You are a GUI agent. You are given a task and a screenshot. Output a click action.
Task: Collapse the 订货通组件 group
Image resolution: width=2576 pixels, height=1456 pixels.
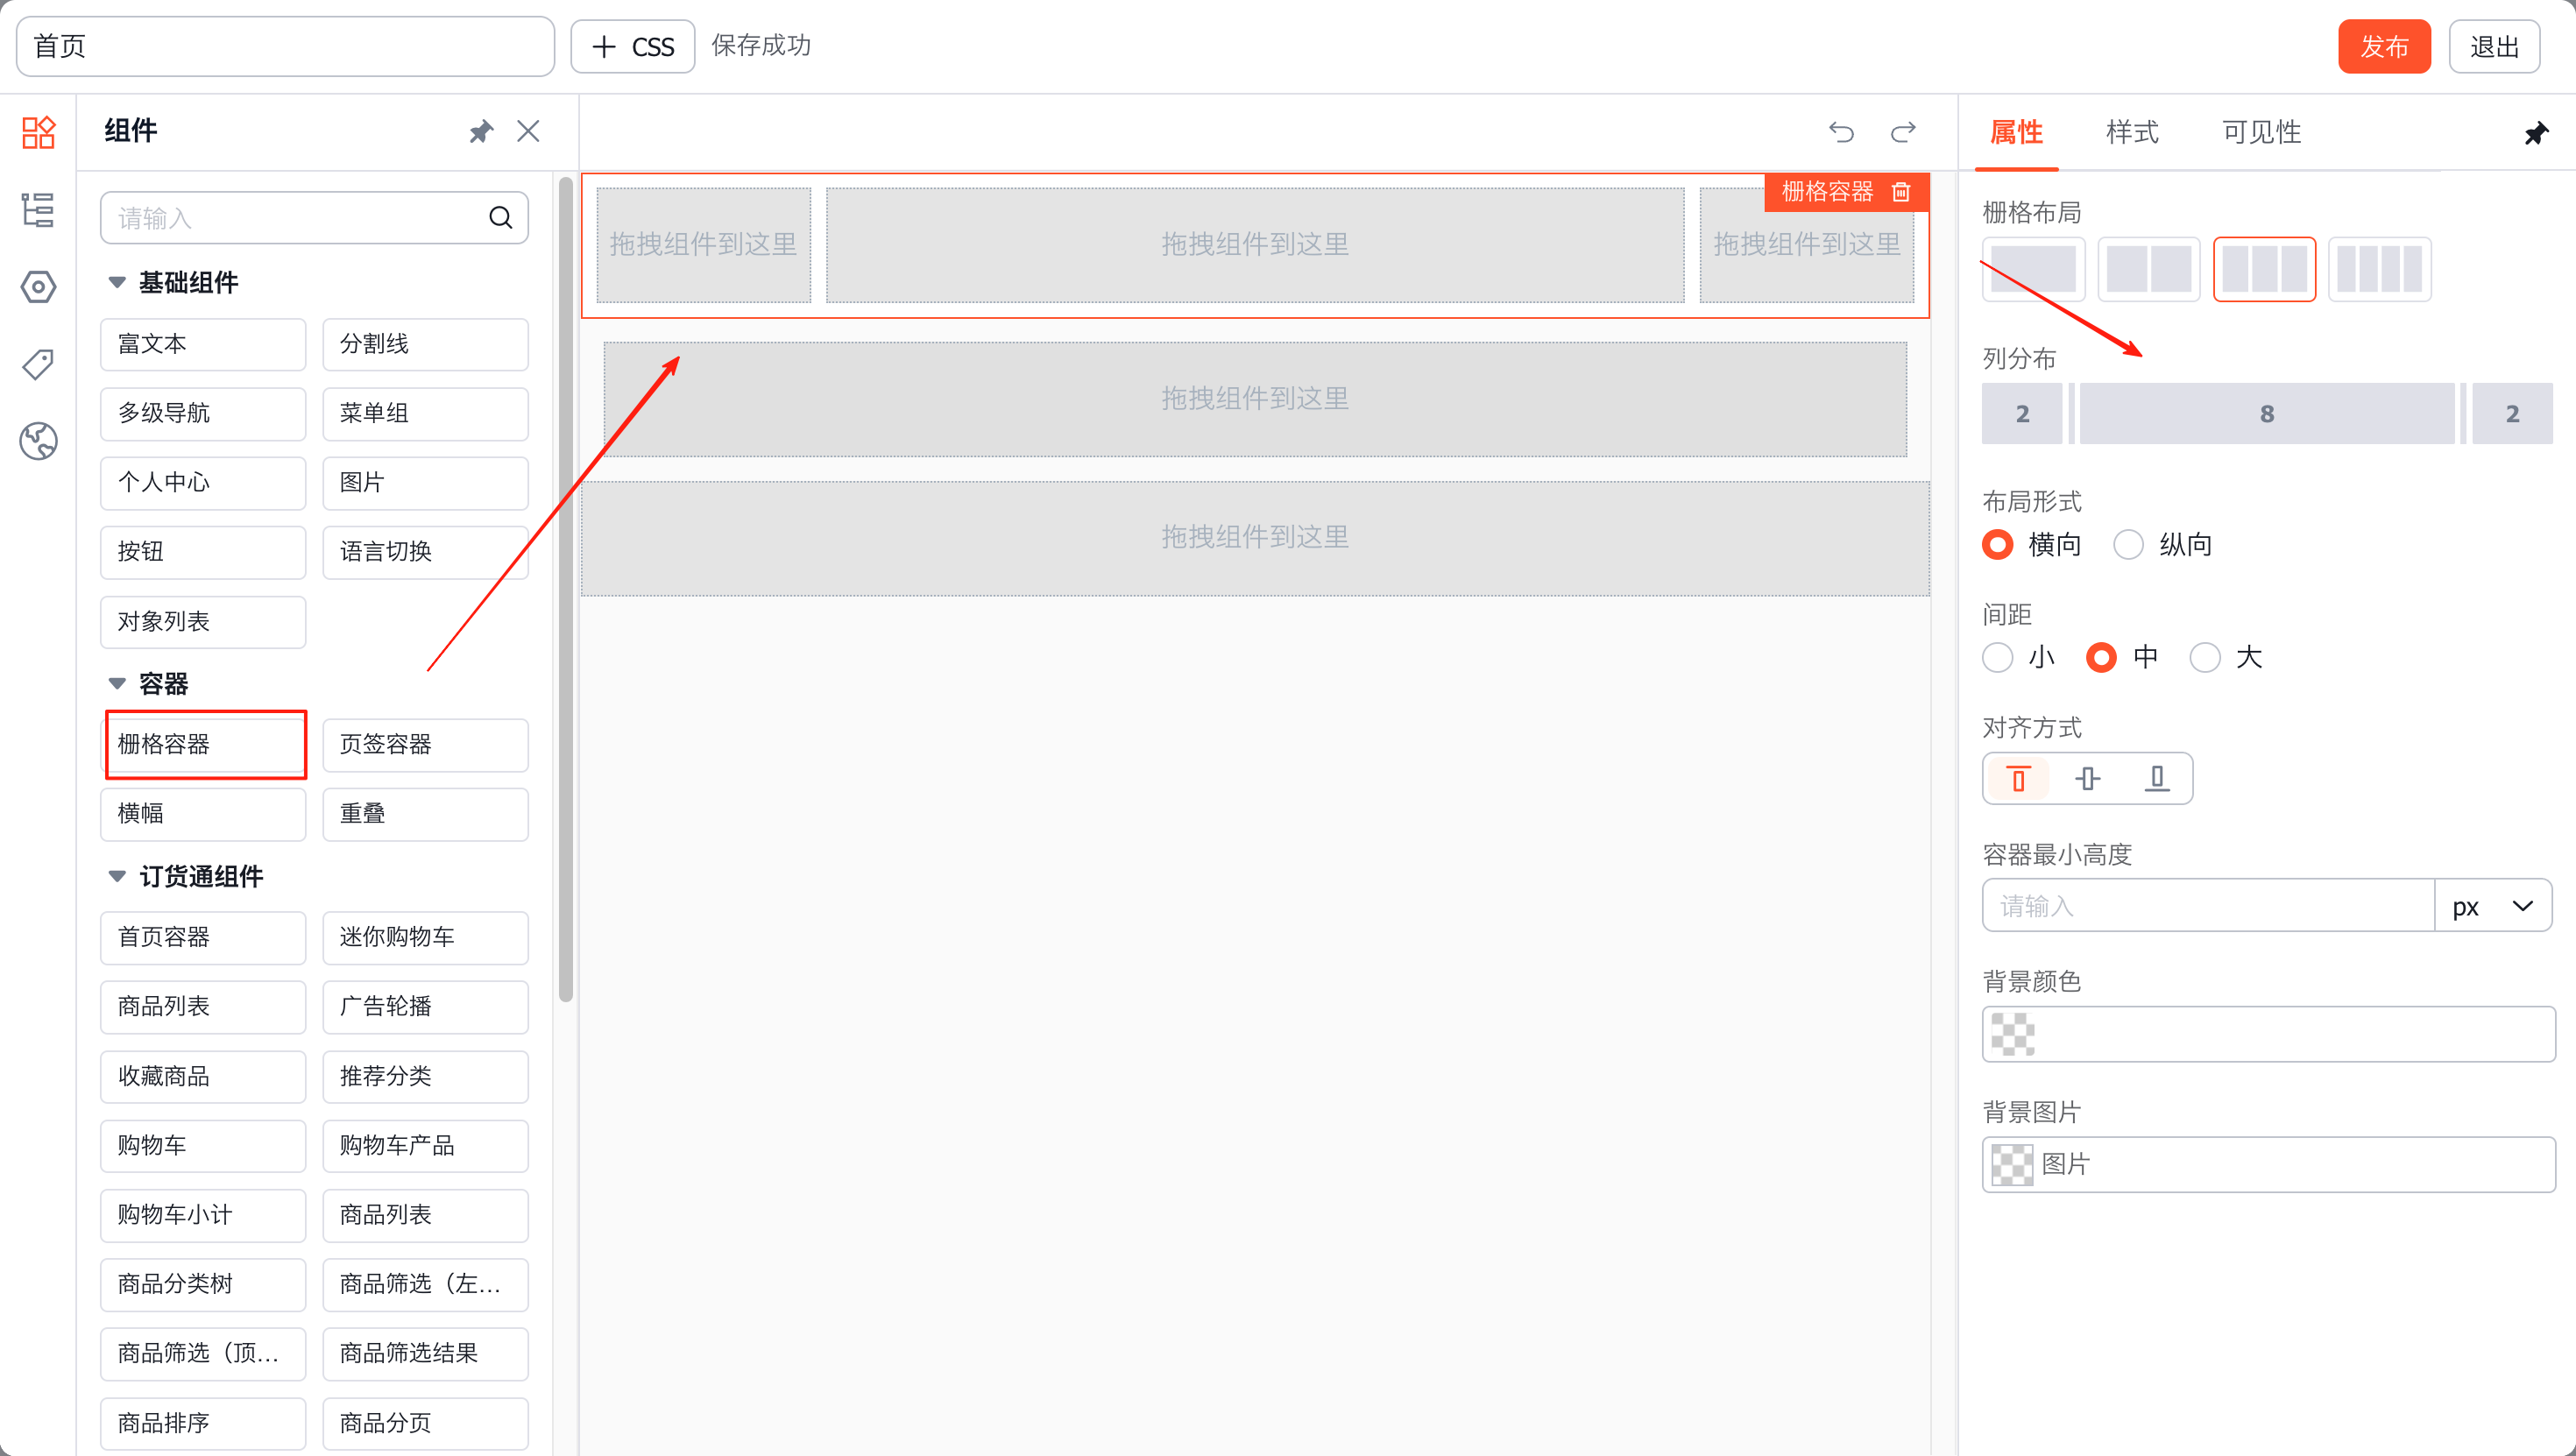[117, 877]
